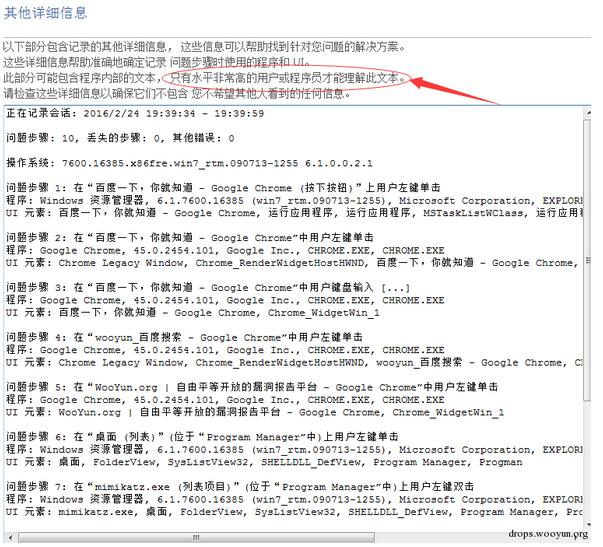Click the line 问题步骤: 10, 丢失的步骤: 0
Image resolution: width=603 pixels, height=547 pixels.
tap(120, 138)
